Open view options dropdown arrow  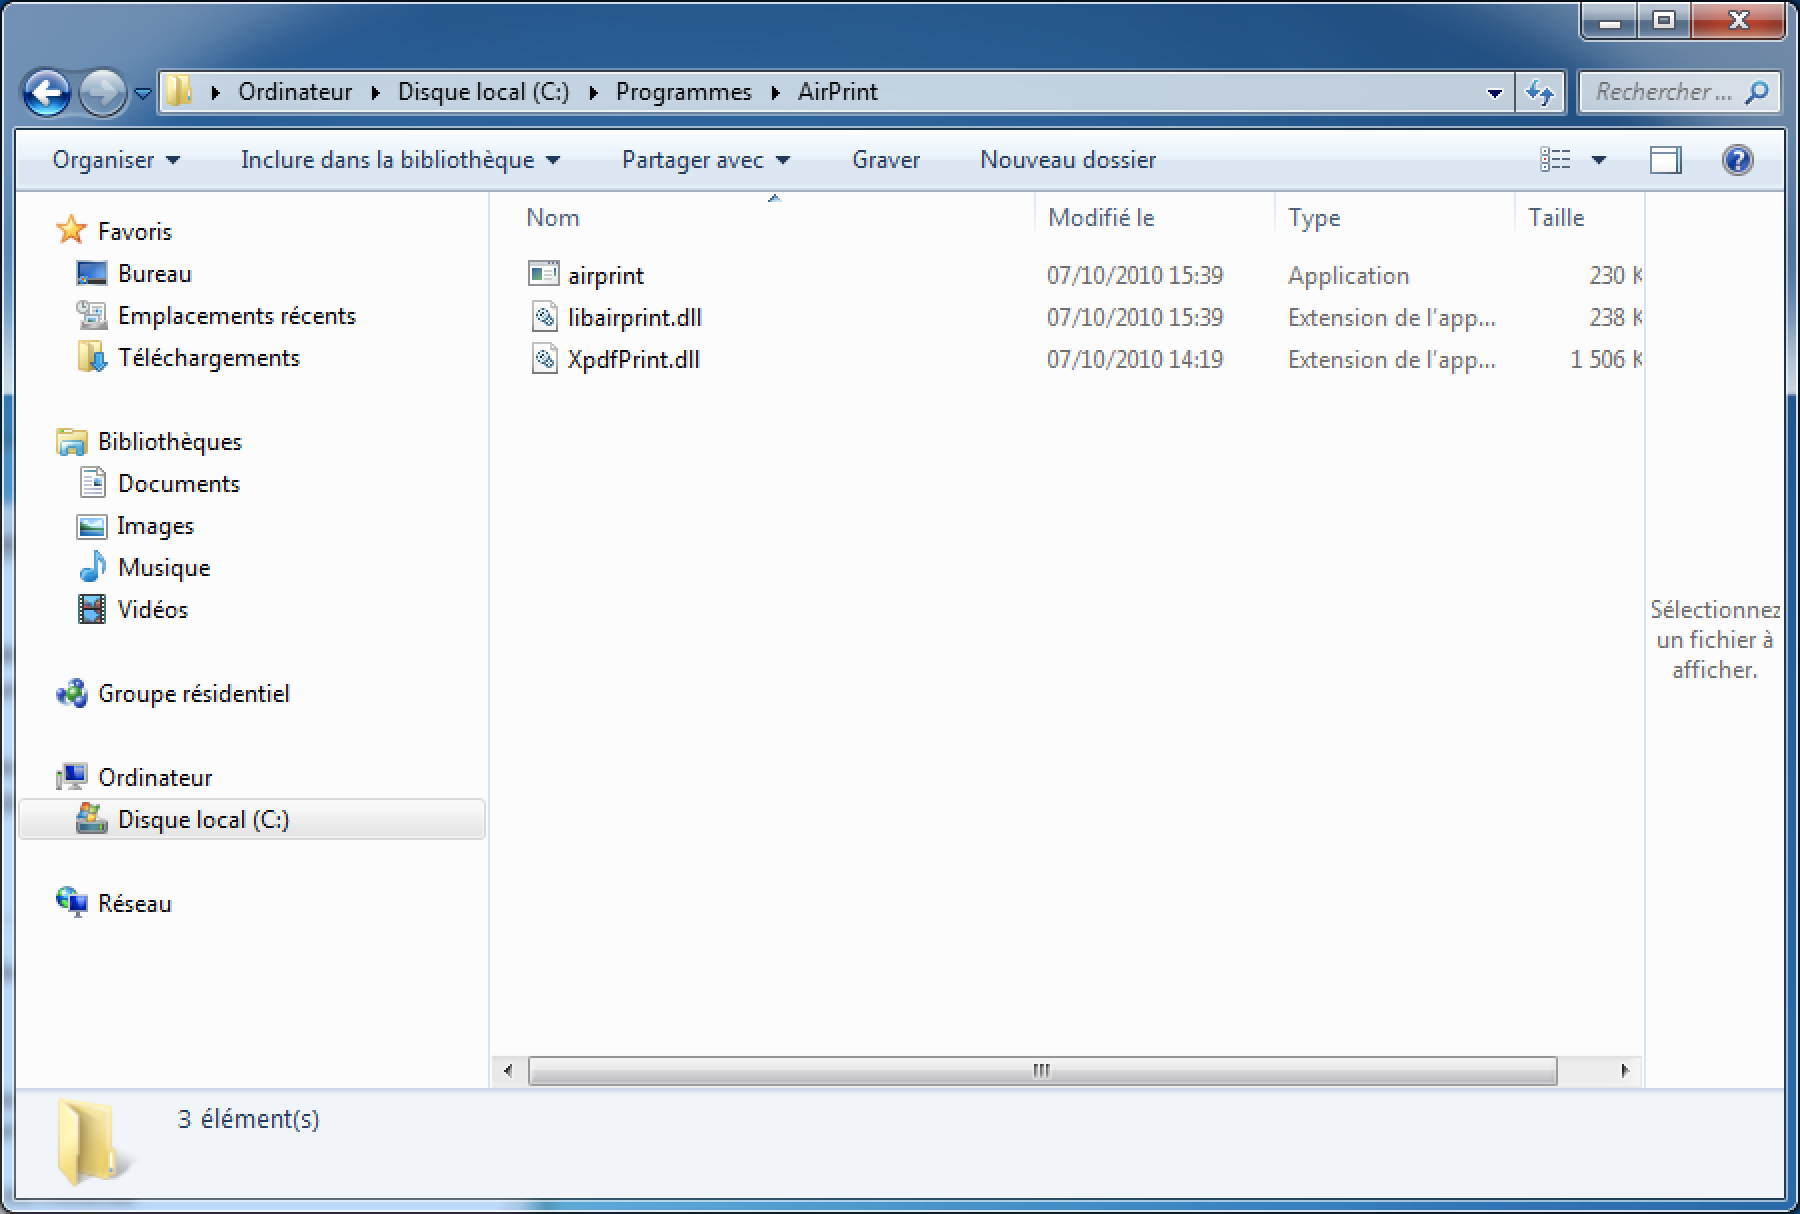pos(1599,160)
